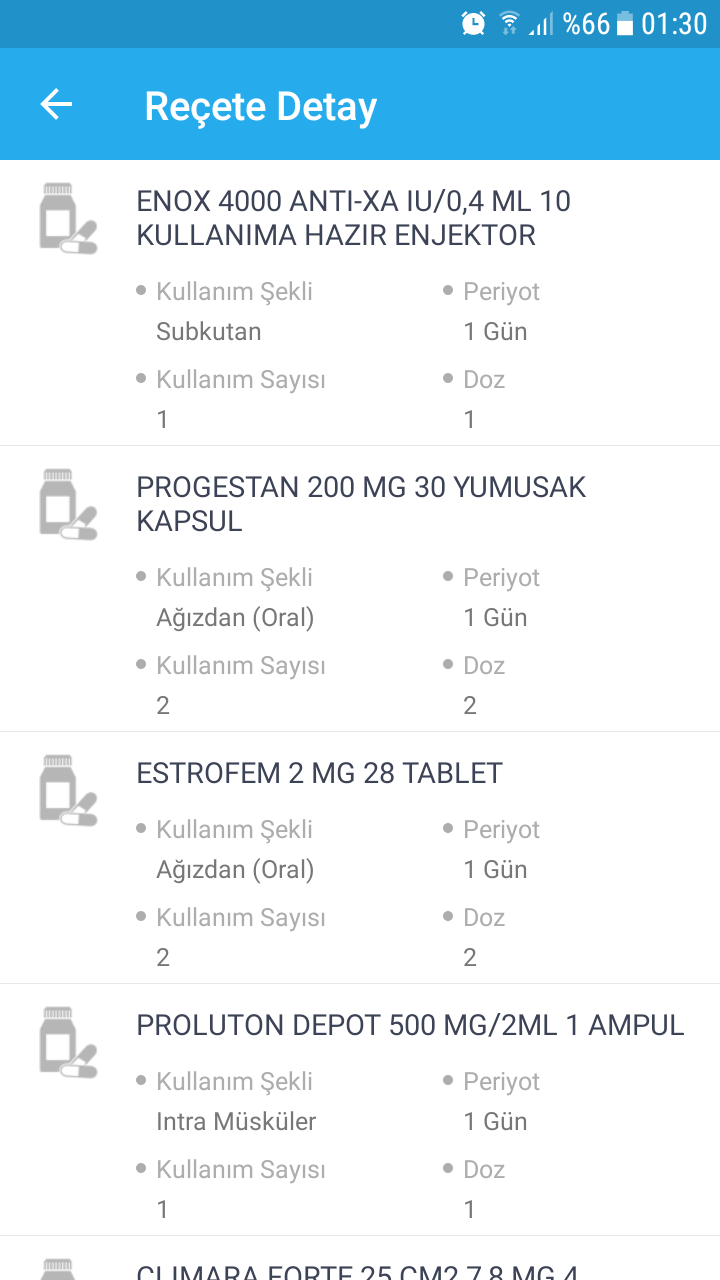Tap the signal strength icon in status bar
Screen dimensions: 720x1280
click(541, 23)
